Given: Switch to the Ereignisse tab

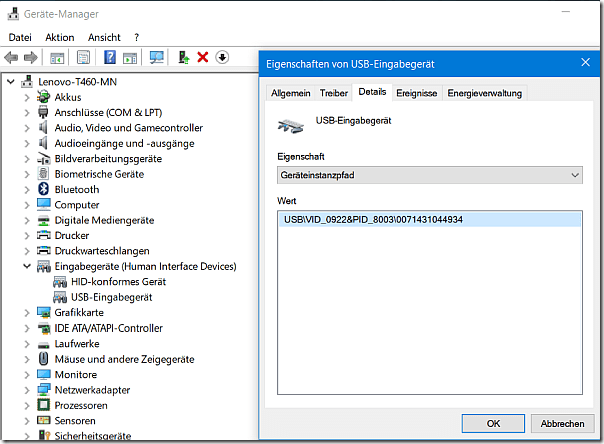Looking at the screenshot, I should point(417,93).
